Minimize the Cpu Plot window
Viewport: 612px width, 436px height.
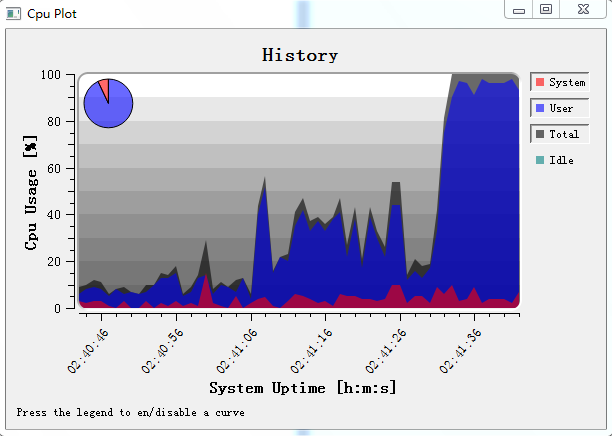coord(519,10)
